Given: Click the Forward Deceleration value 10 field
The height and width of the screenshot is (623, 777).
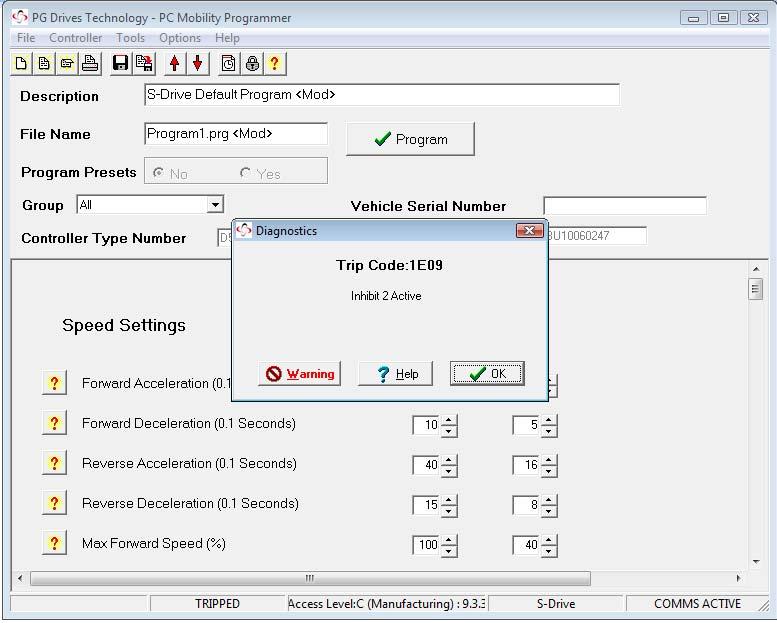Looking at the screenshot, I should (x=427, y=425).
